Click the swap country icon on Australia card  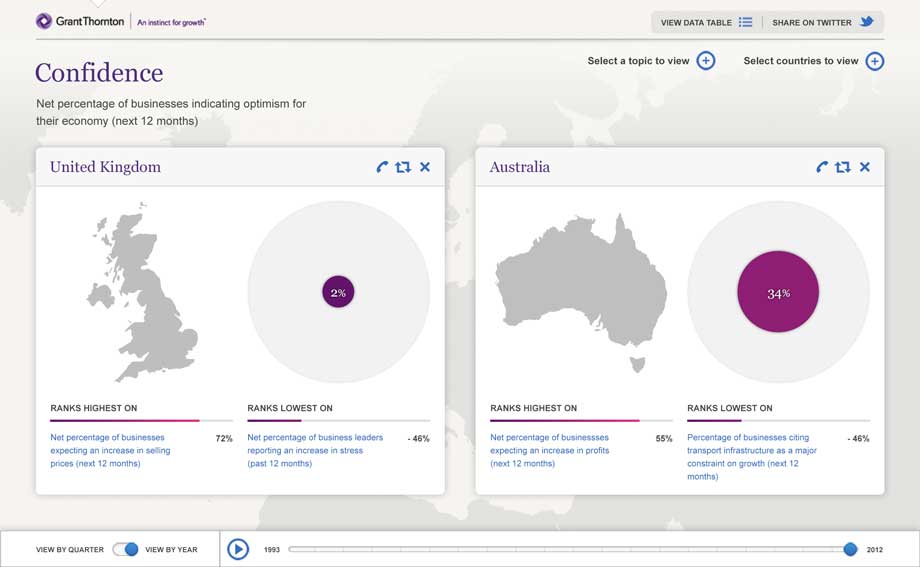pos(843,167)
